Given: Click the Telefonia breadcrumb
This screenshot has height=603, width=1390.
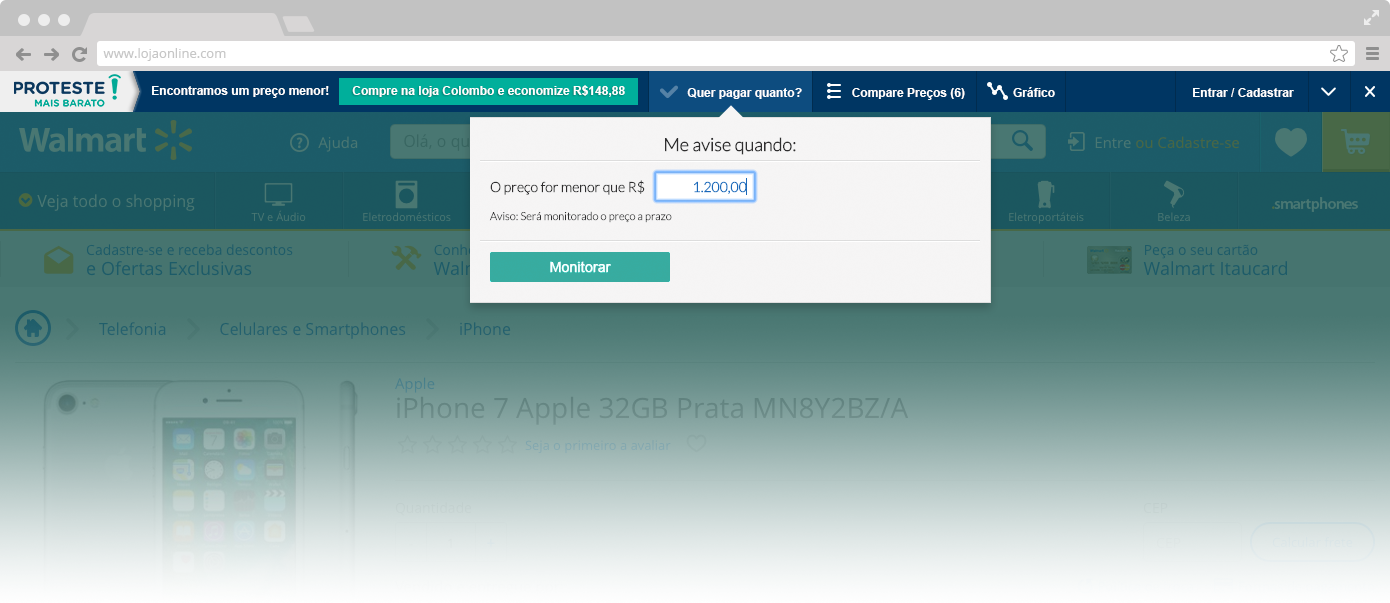Looking at the screenshot, I should 132,329.
